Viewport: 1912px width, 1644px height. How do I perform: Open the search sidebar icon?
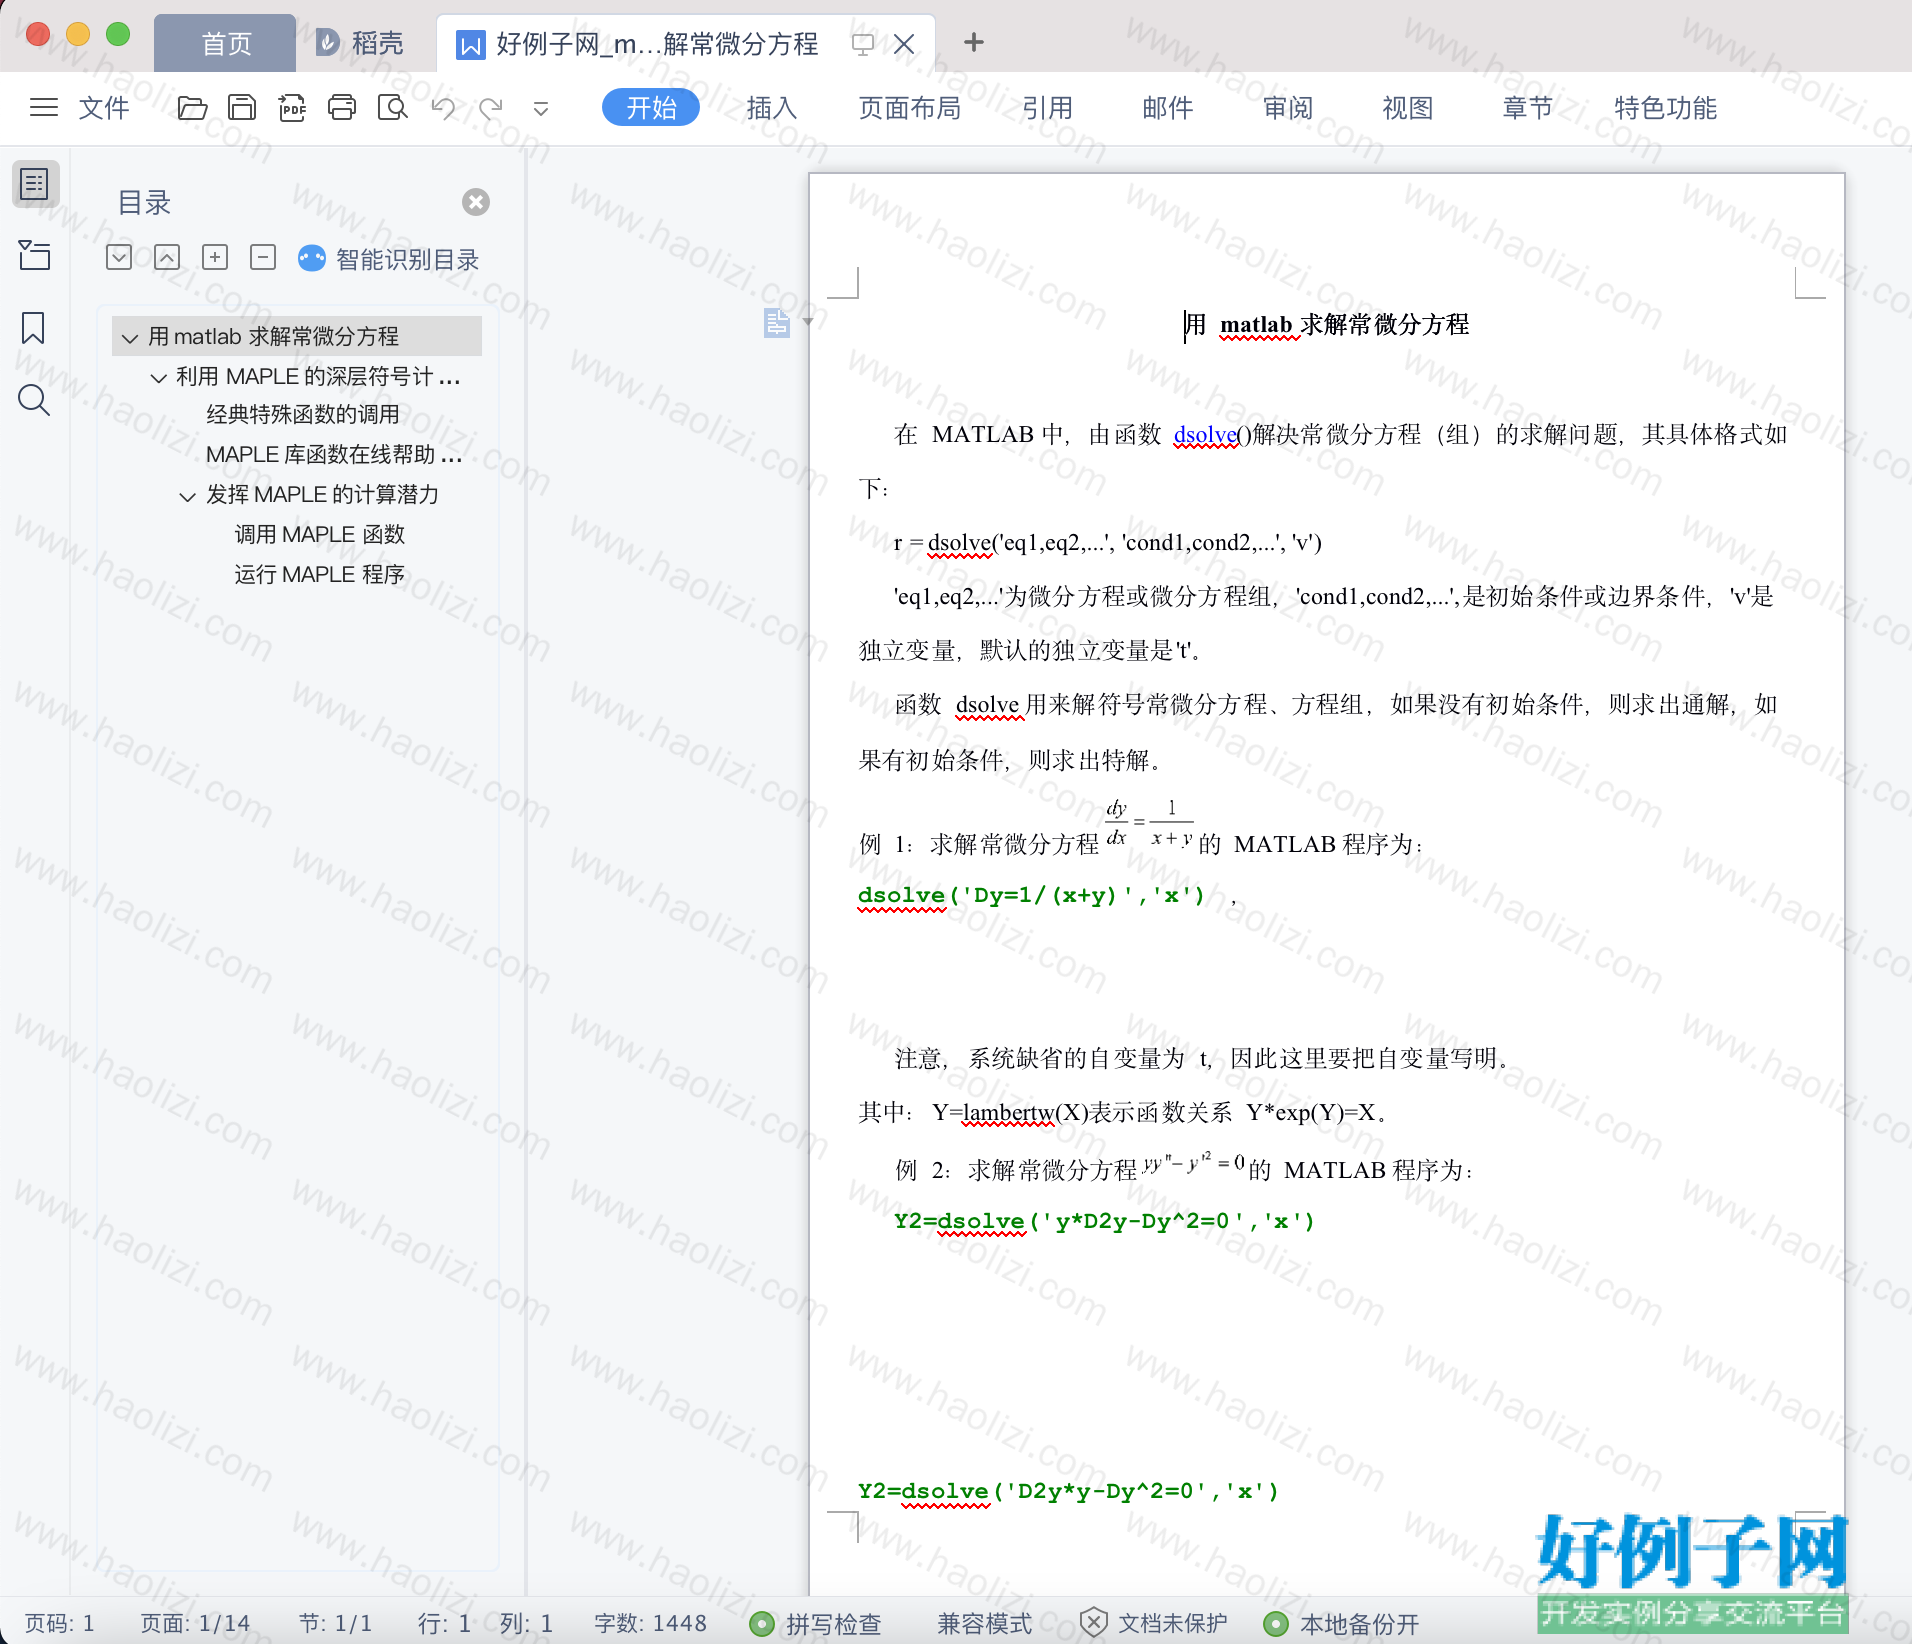click(34, 400)
